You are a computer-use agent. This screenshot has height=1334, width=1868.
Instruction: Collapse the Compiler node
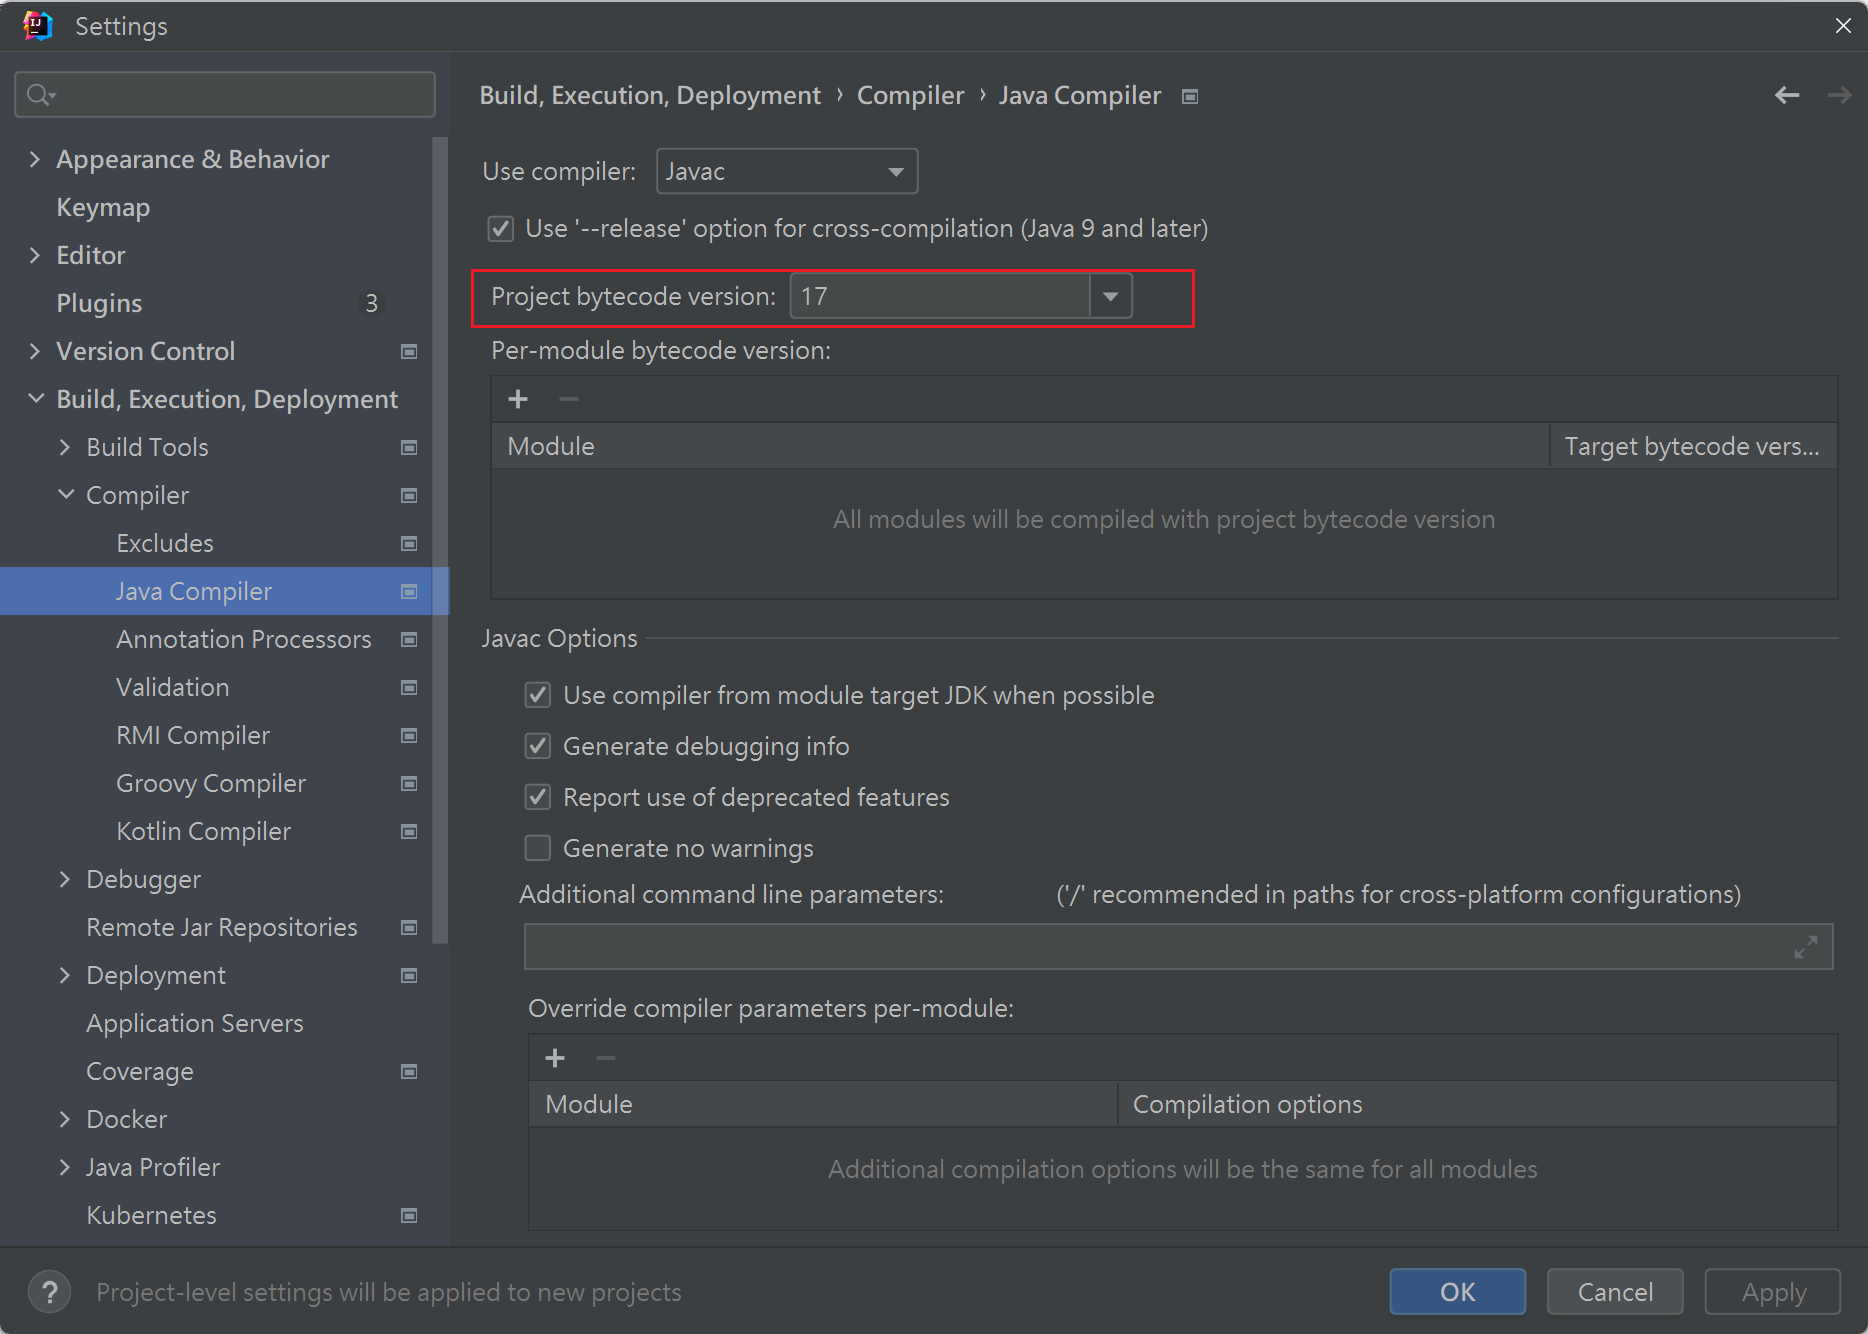(65, 495)
